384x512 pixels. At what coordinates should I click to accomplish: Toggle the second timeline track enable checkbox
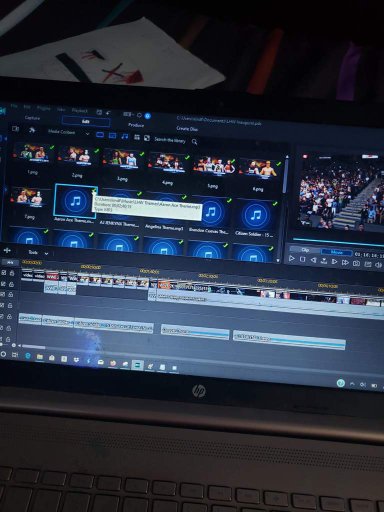click(3, 284)
